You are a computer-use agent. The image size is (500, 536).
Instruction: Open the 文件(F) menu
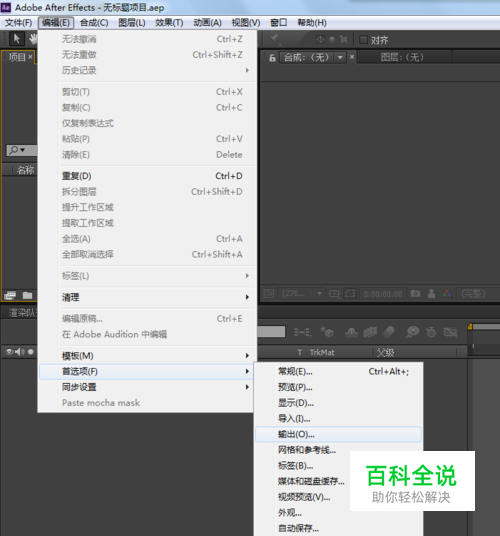[18, 23]
